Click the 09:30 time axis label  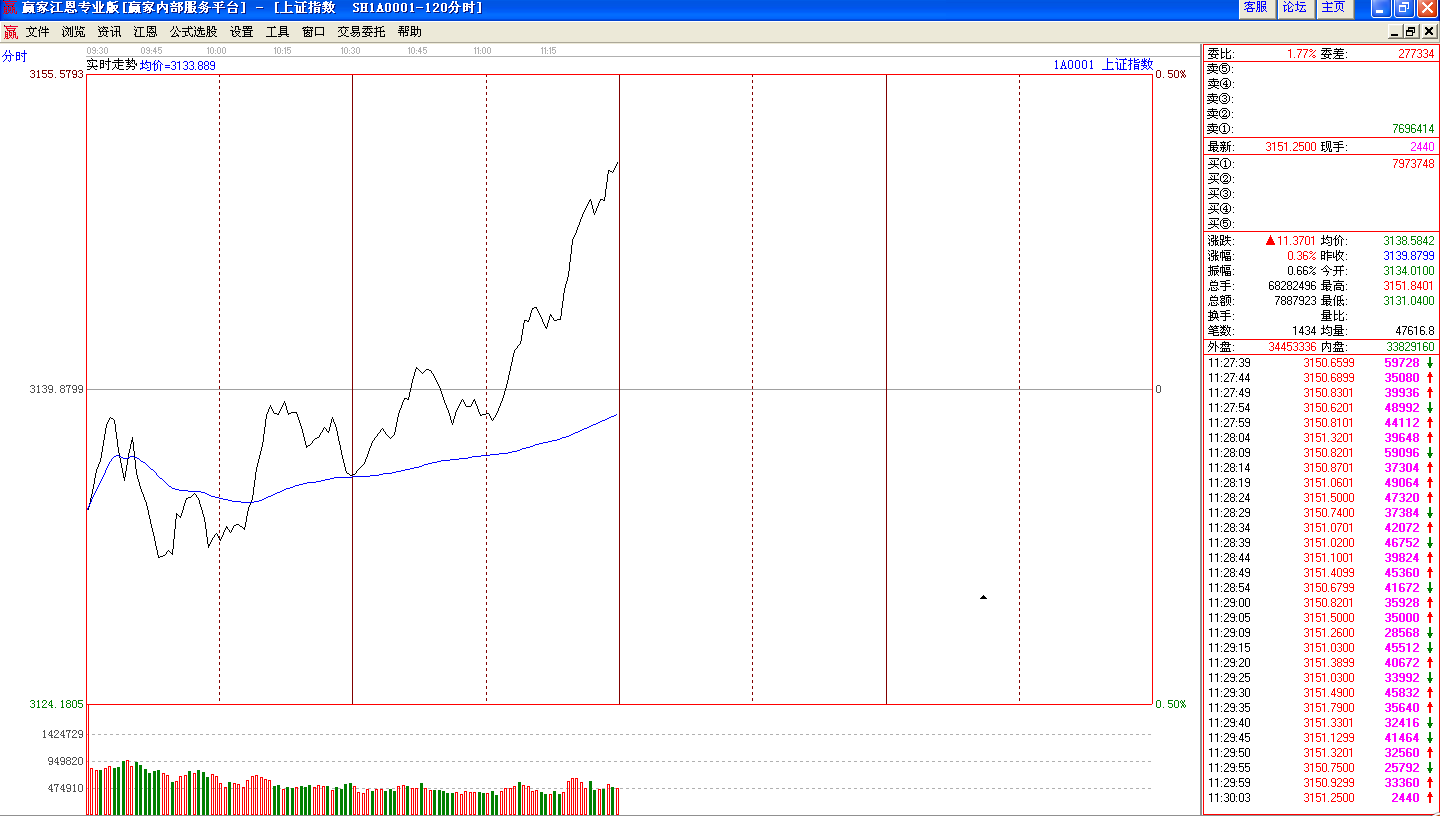pyautogui.click(x=97, y=50)
